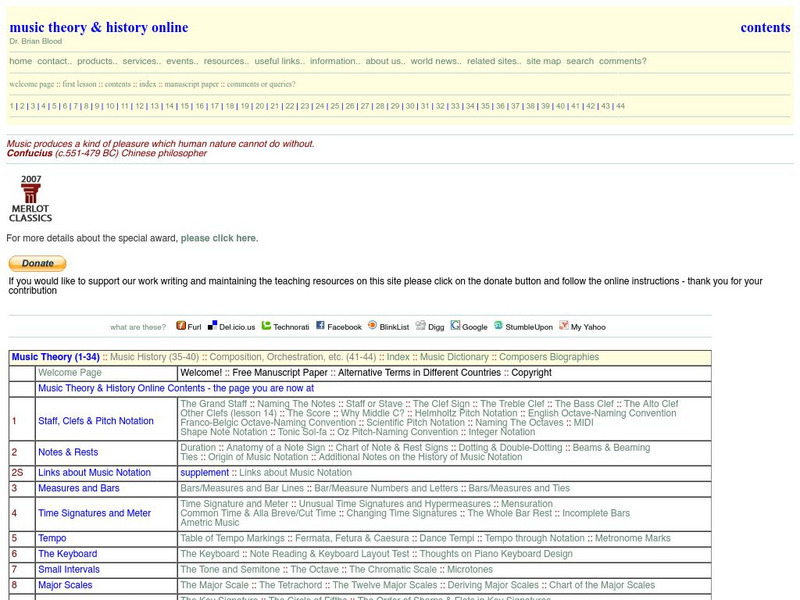Open the 'Staff, Clefs & Pitch Notation' lesson
This screenshot has width=800, height=600.
pyautogui.click(x=96, y=421)
